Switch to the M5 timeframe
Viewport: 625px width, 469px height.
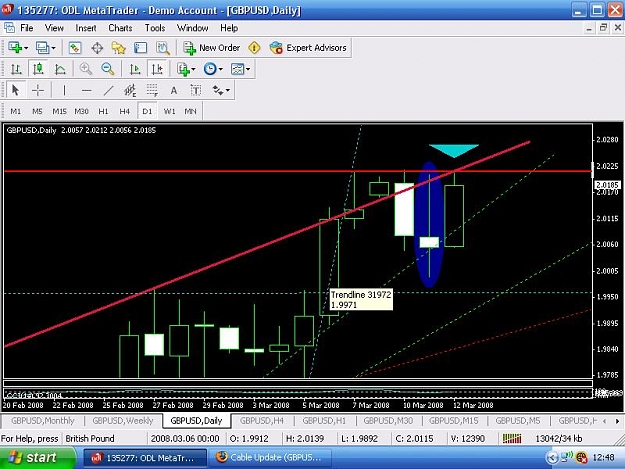37,111
